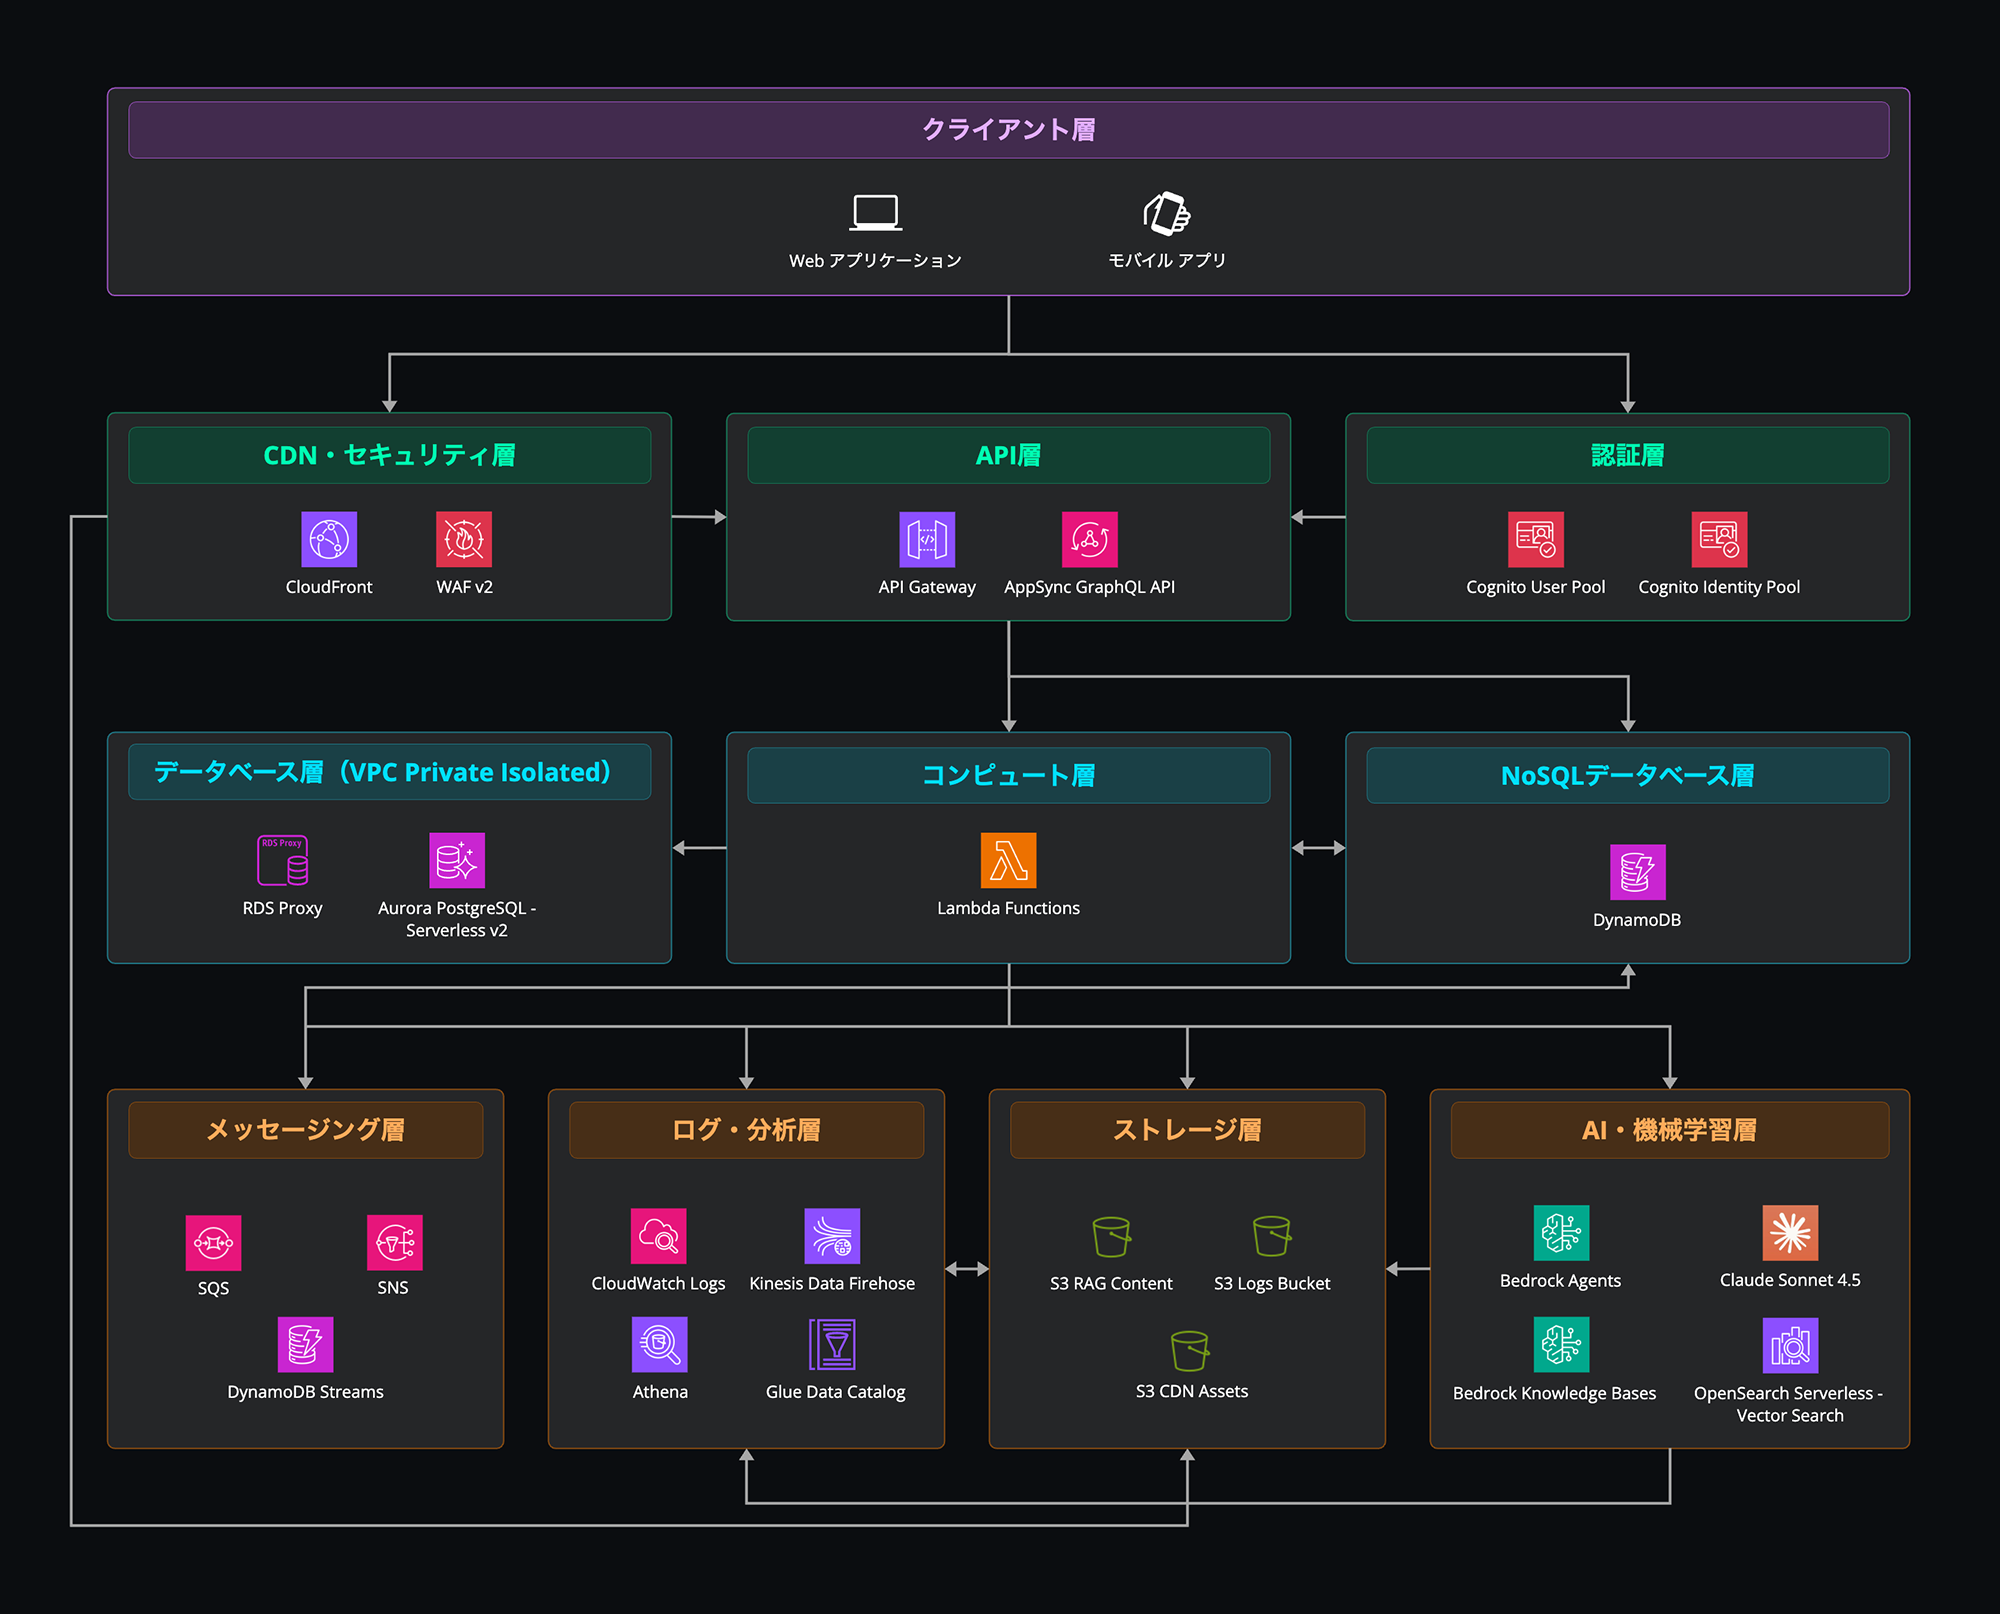Image resolution: width=2000 pixels, height=1614 pixels.
Task: Select the API層 header label
Action: 1008,456
